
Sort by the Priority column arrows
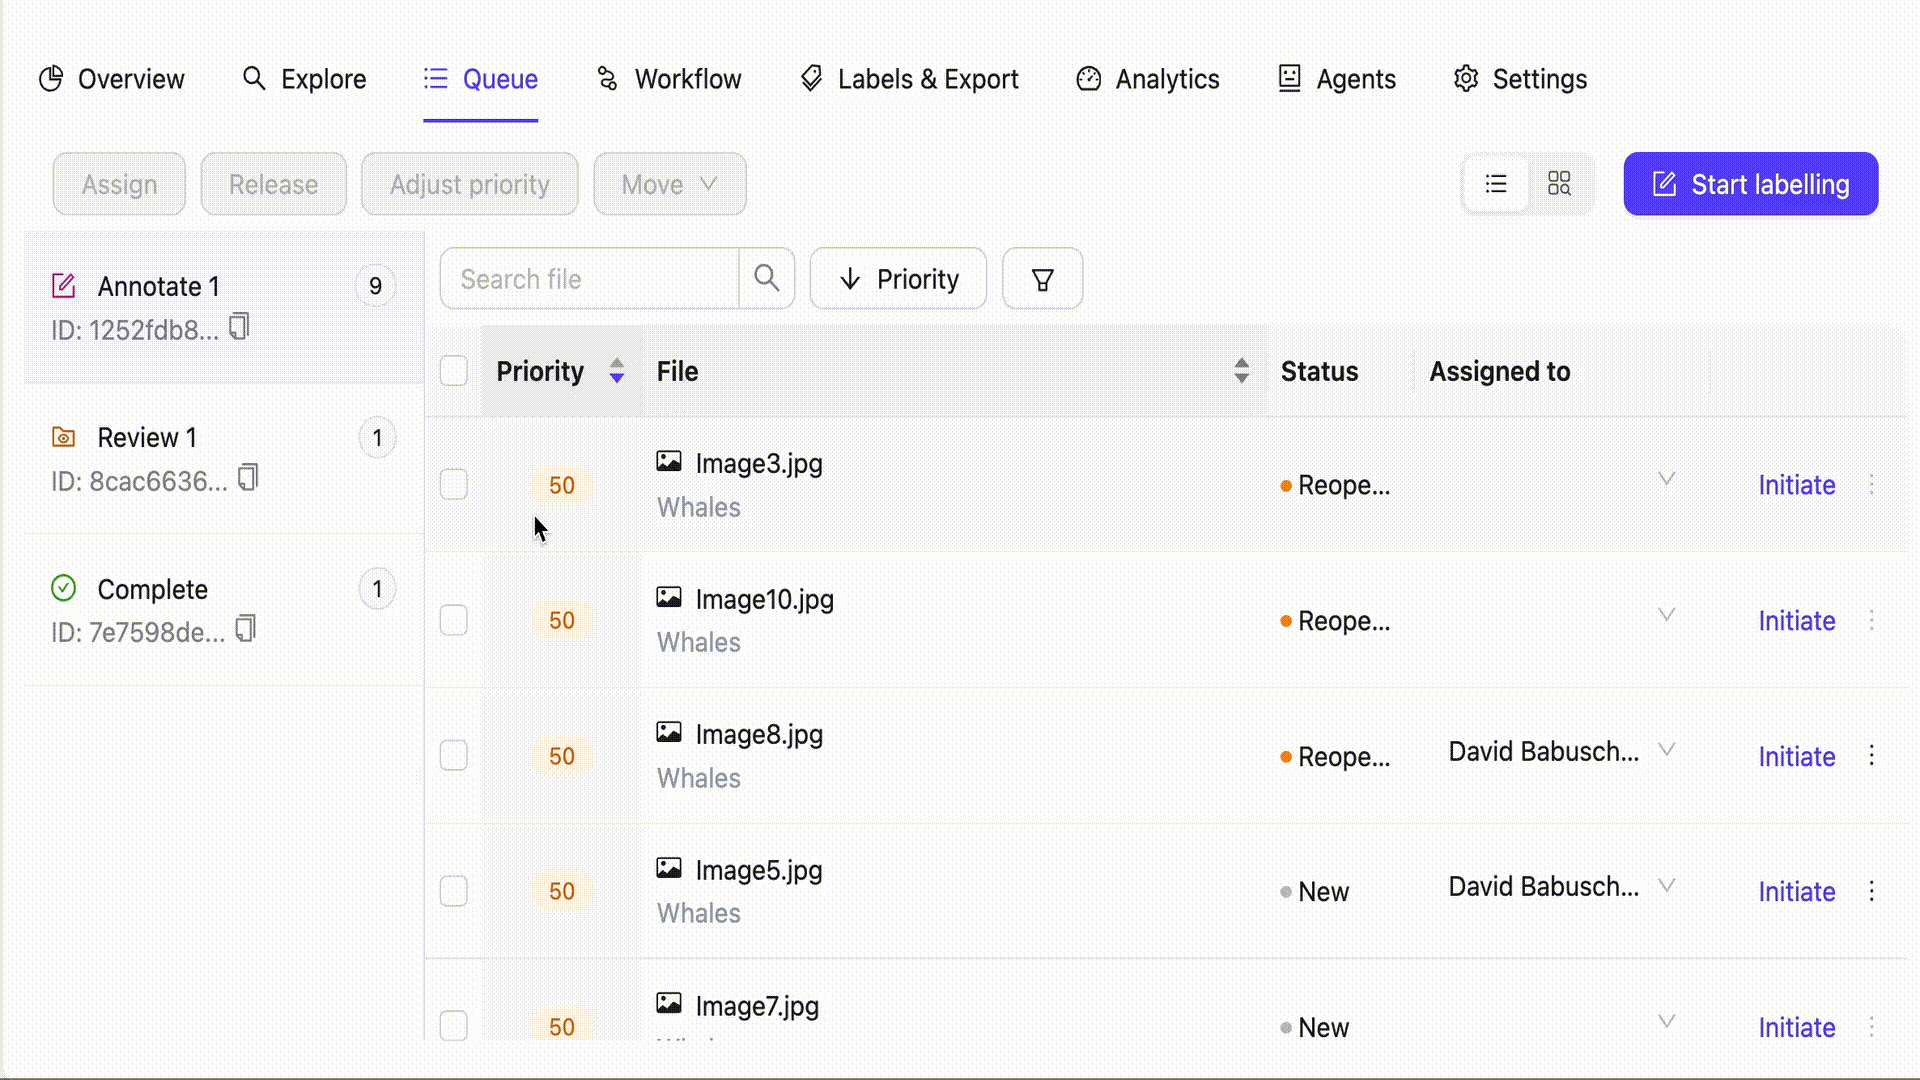[x=617, y=371]
